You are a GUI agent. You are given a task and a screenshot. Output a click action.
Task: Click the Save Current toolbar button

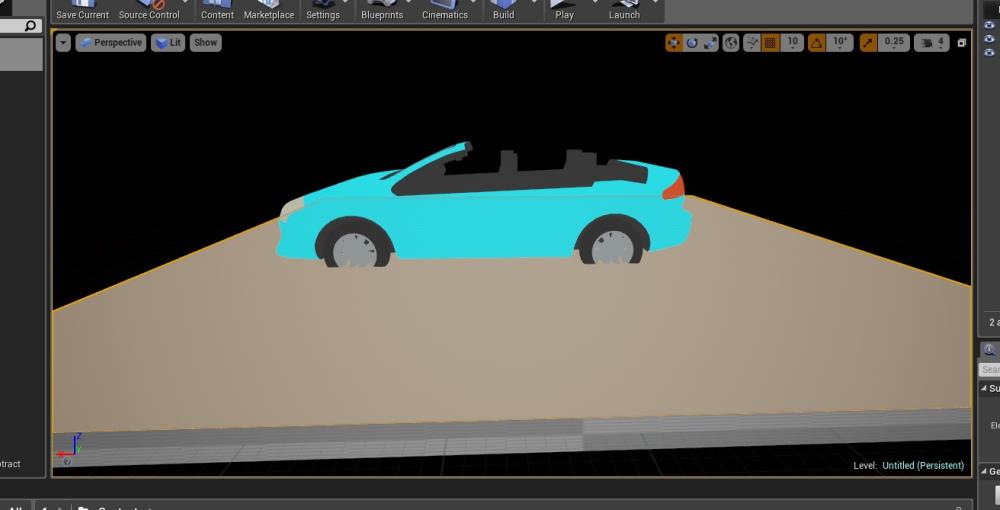82,11
